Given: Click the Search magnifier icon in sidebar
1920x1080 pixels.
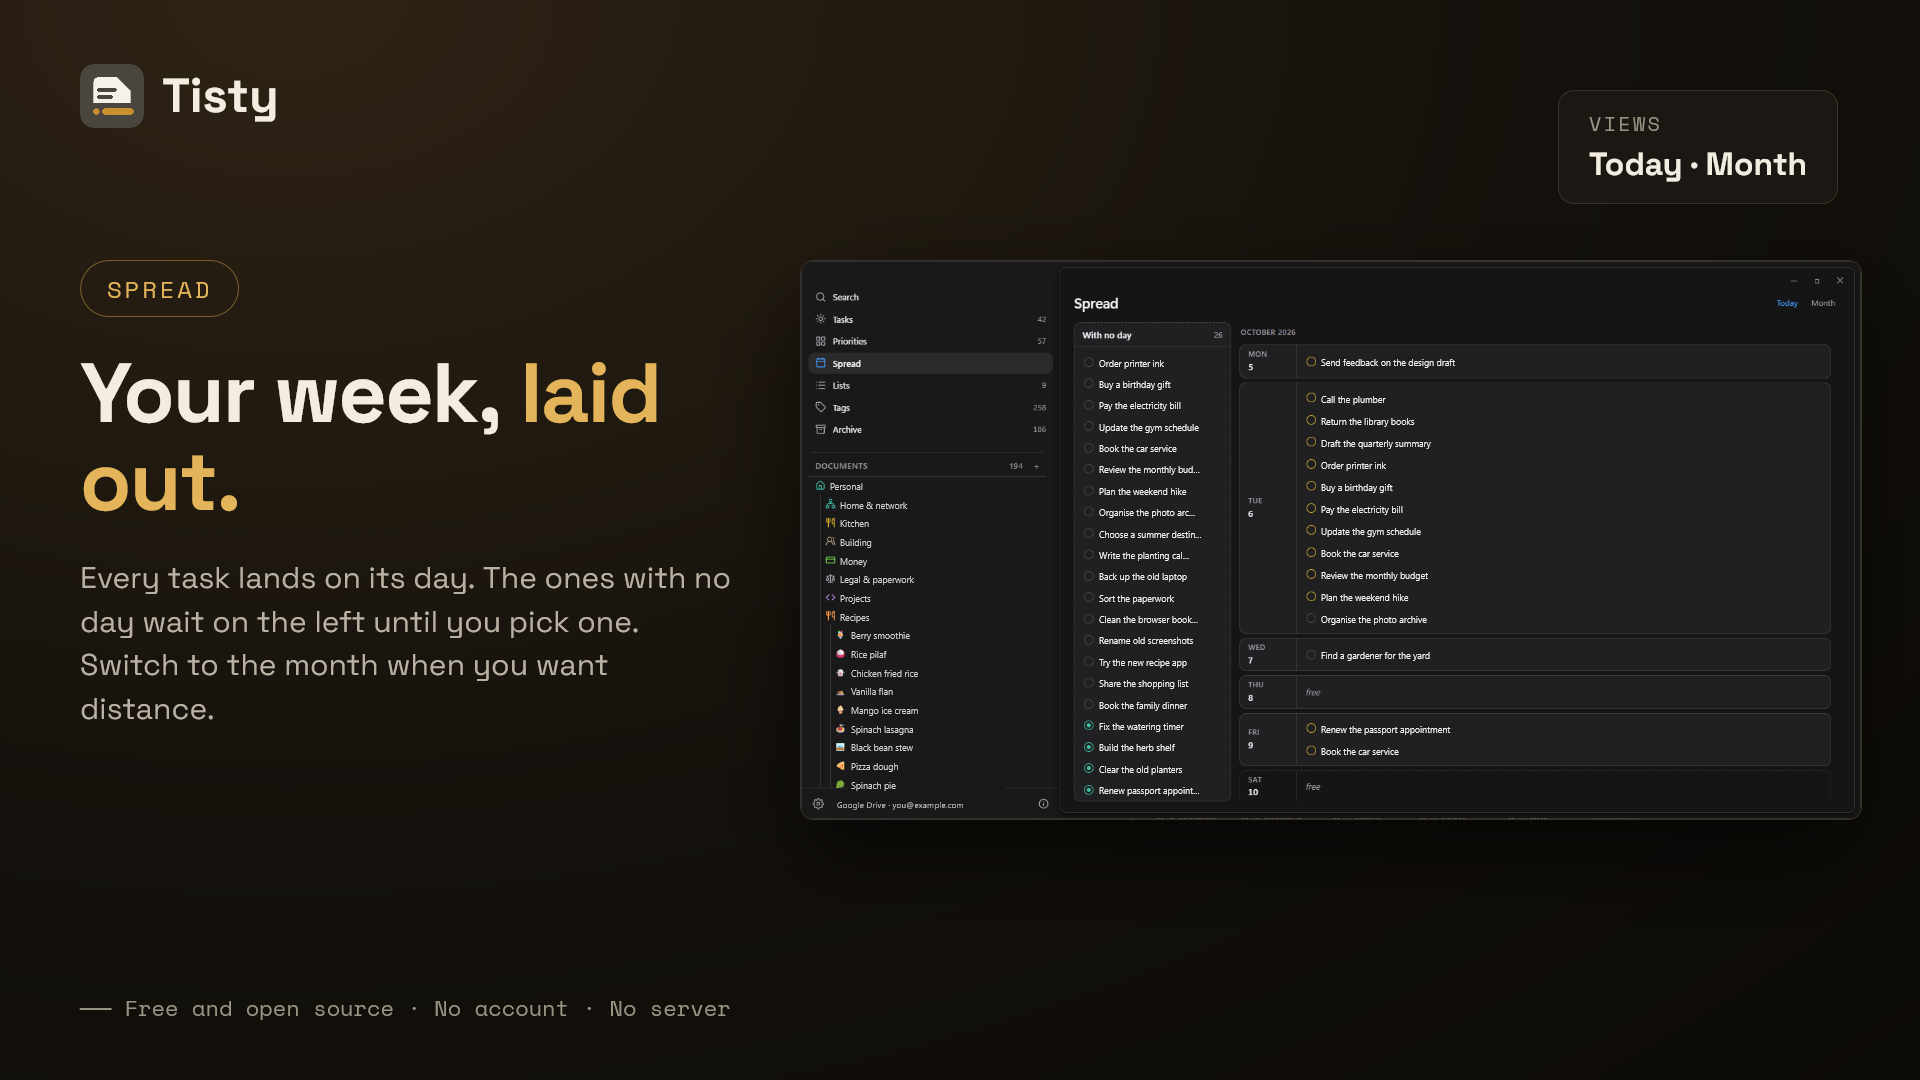Looking at the screenshot, I should point(820,297).
